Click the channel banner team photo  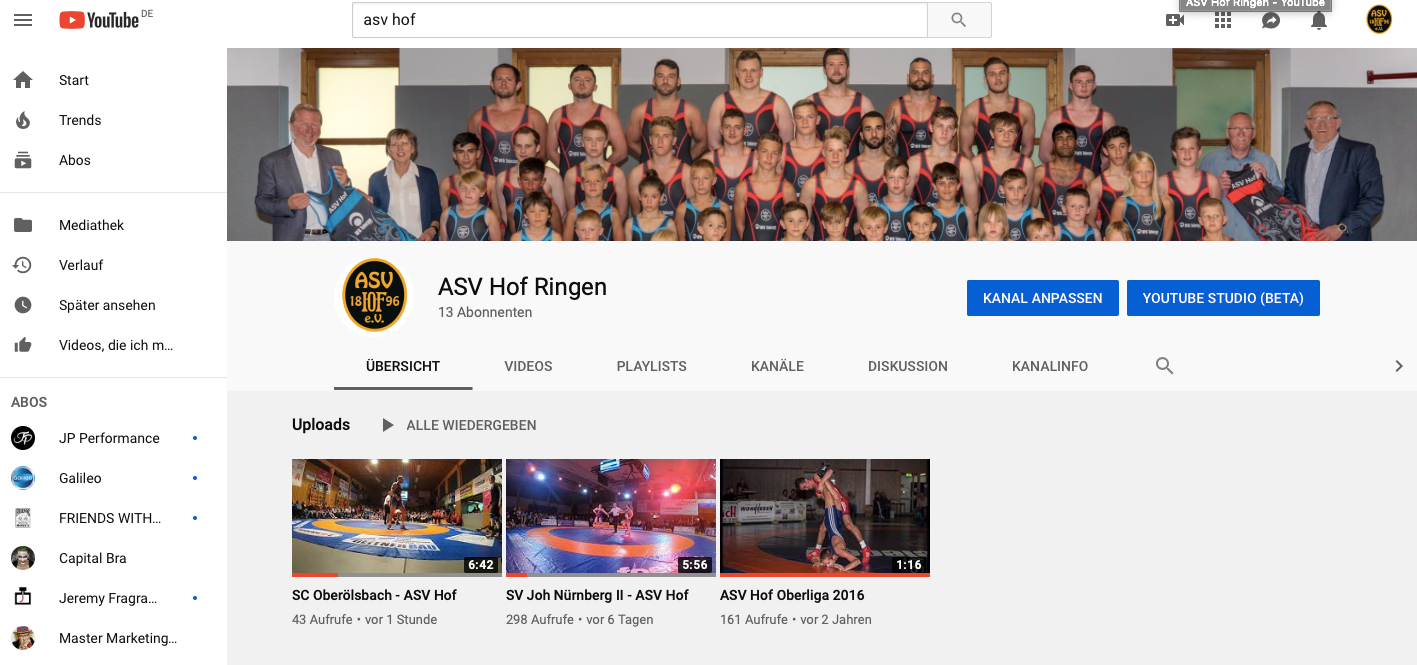click(822, 145)
